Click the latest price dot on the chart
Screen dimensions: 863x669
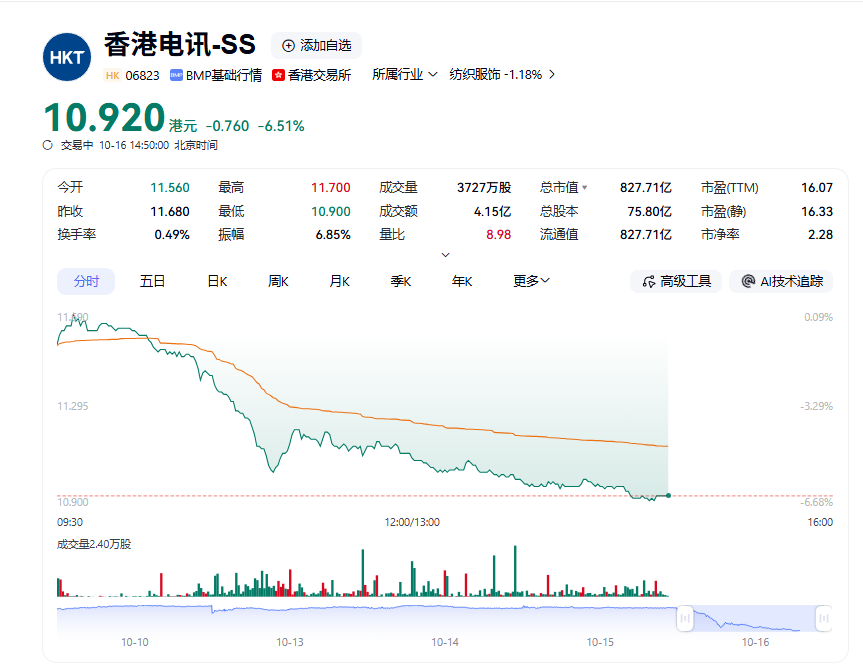[668, 496]
